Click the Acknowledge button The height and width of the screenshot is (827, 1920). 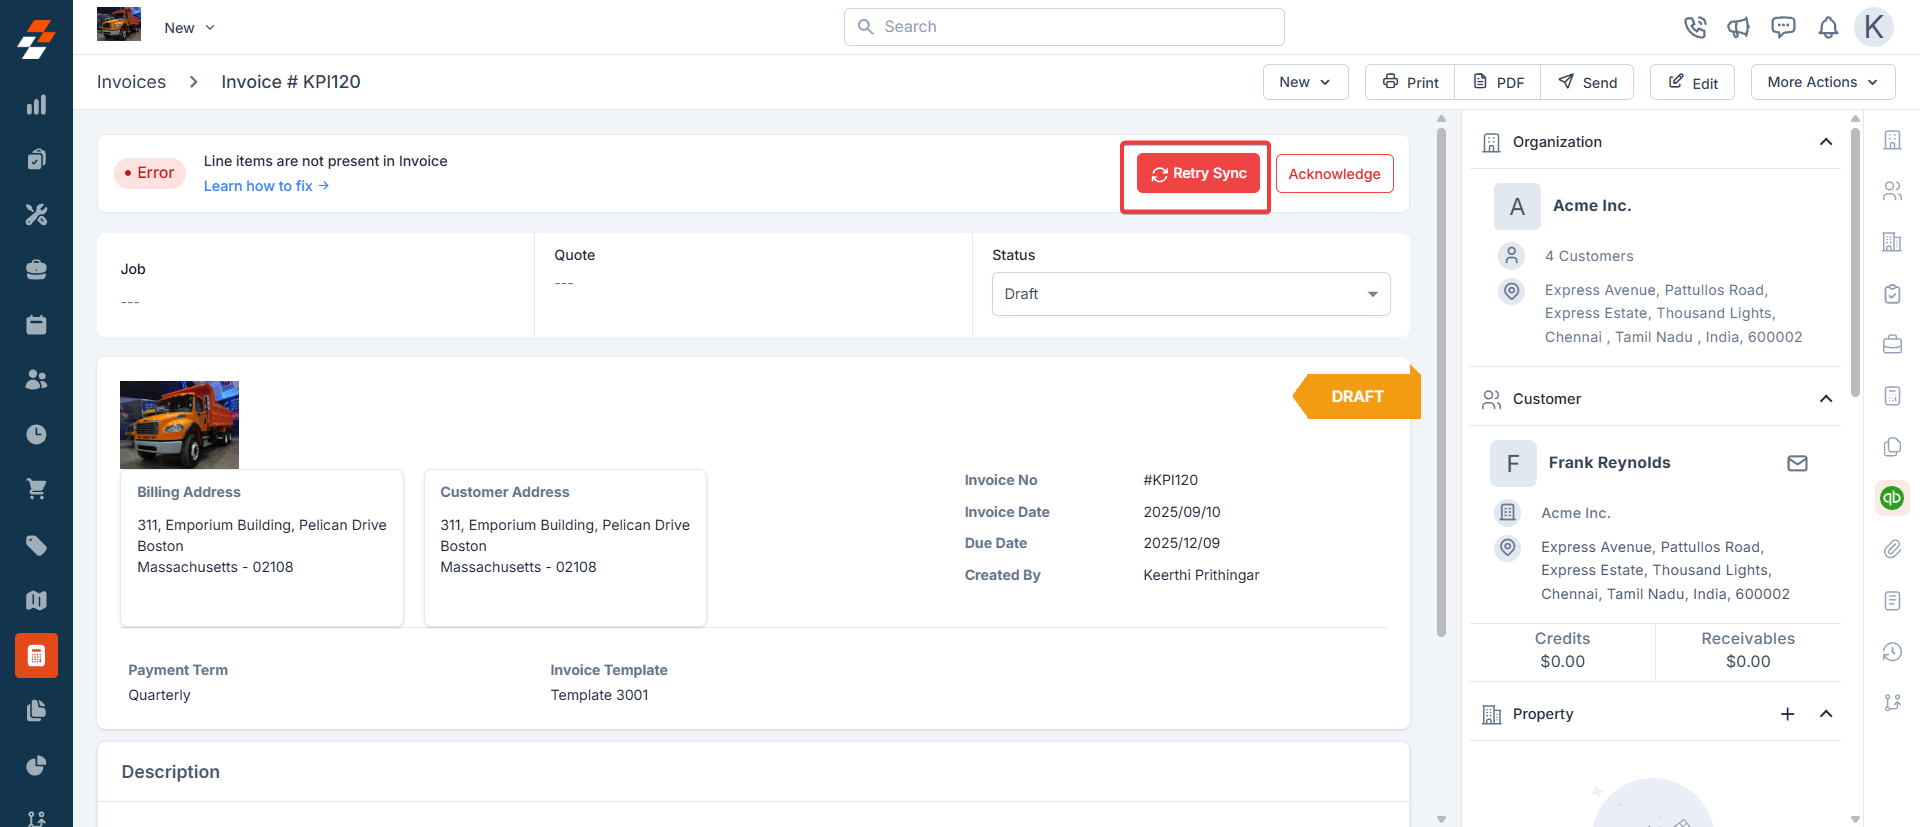[1334, 174]
